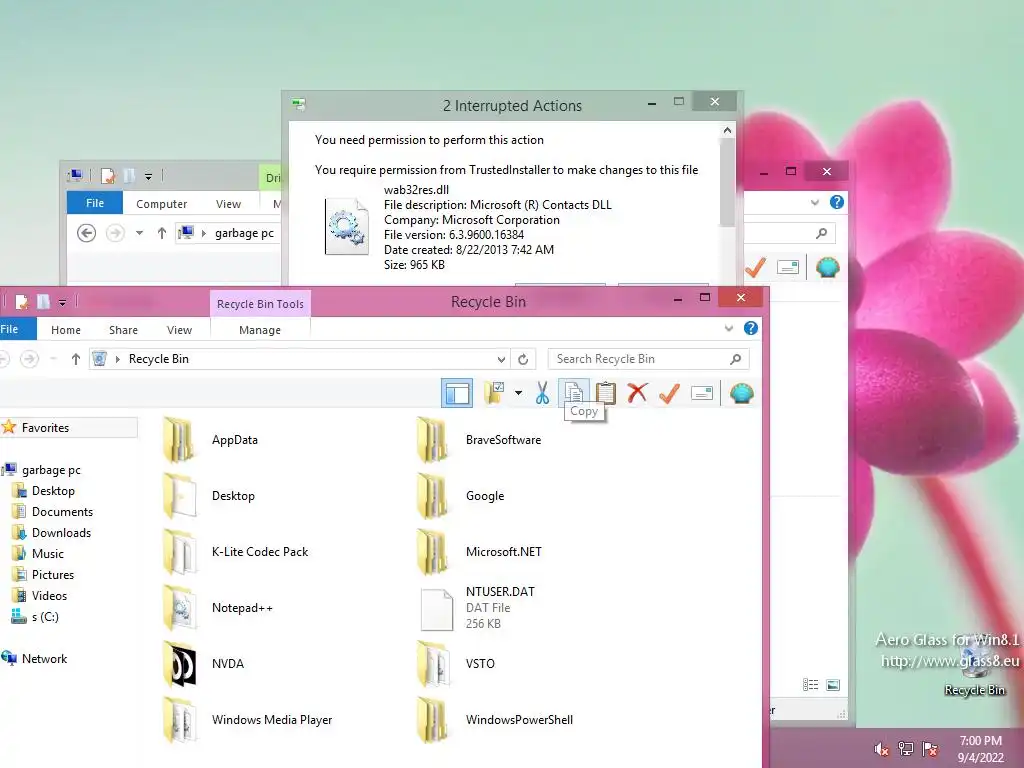Select garbage pc in navigation pane
Viewport: 1024px width, 768px height.
tap(51, 470)
